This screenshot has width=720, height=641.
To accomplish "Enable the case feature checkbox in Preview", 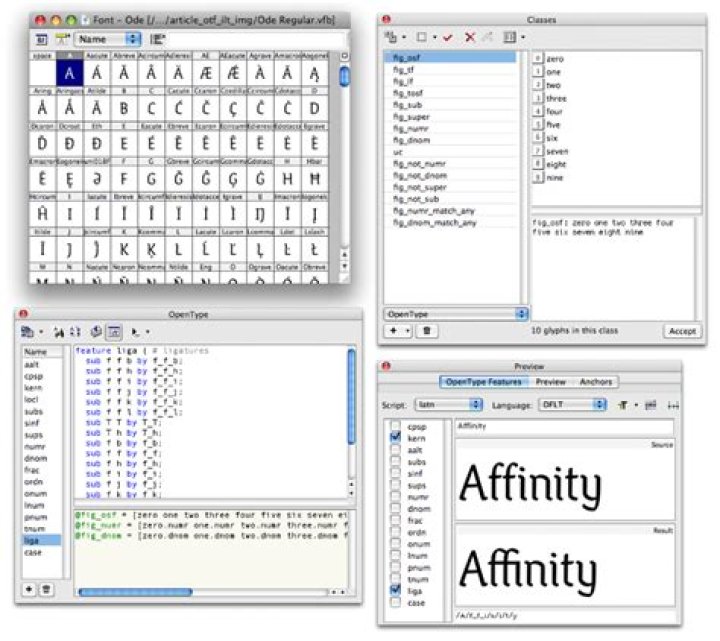I will (395, 602).
